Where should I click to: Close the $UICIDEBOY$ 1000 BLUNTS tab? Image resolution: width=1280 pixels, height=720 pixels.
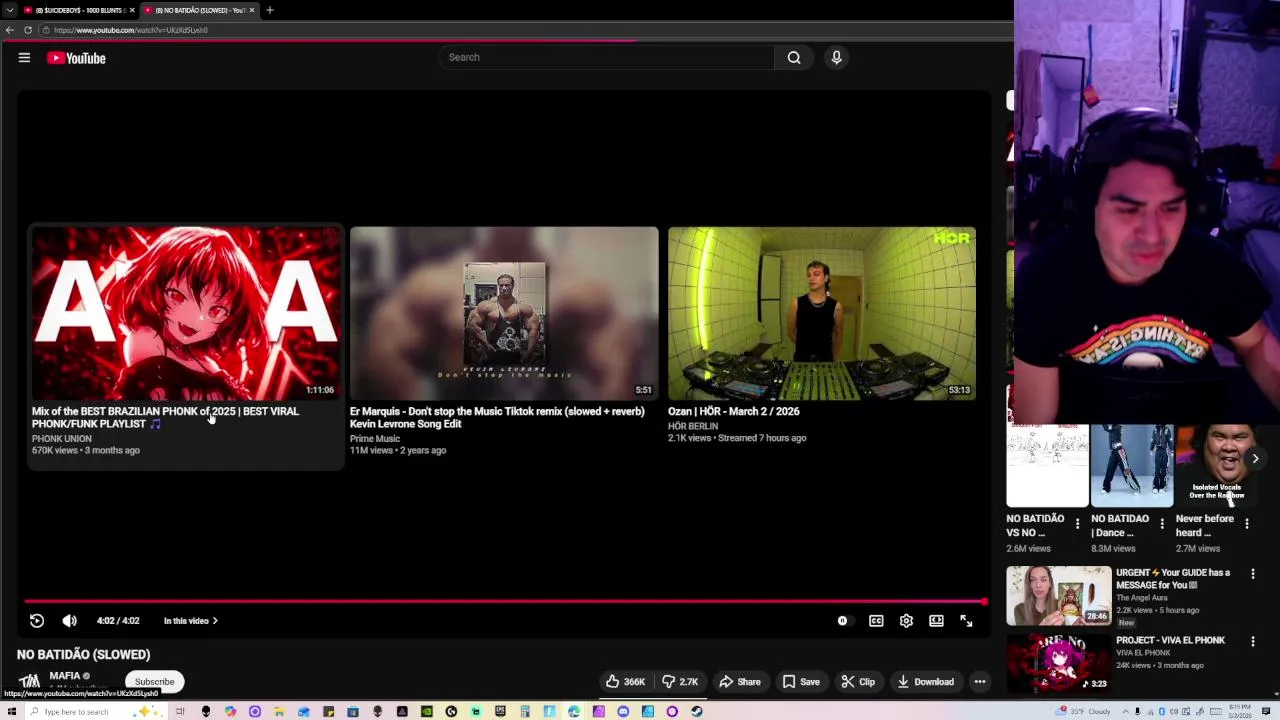pyautogui.click(x=131, y=10)
